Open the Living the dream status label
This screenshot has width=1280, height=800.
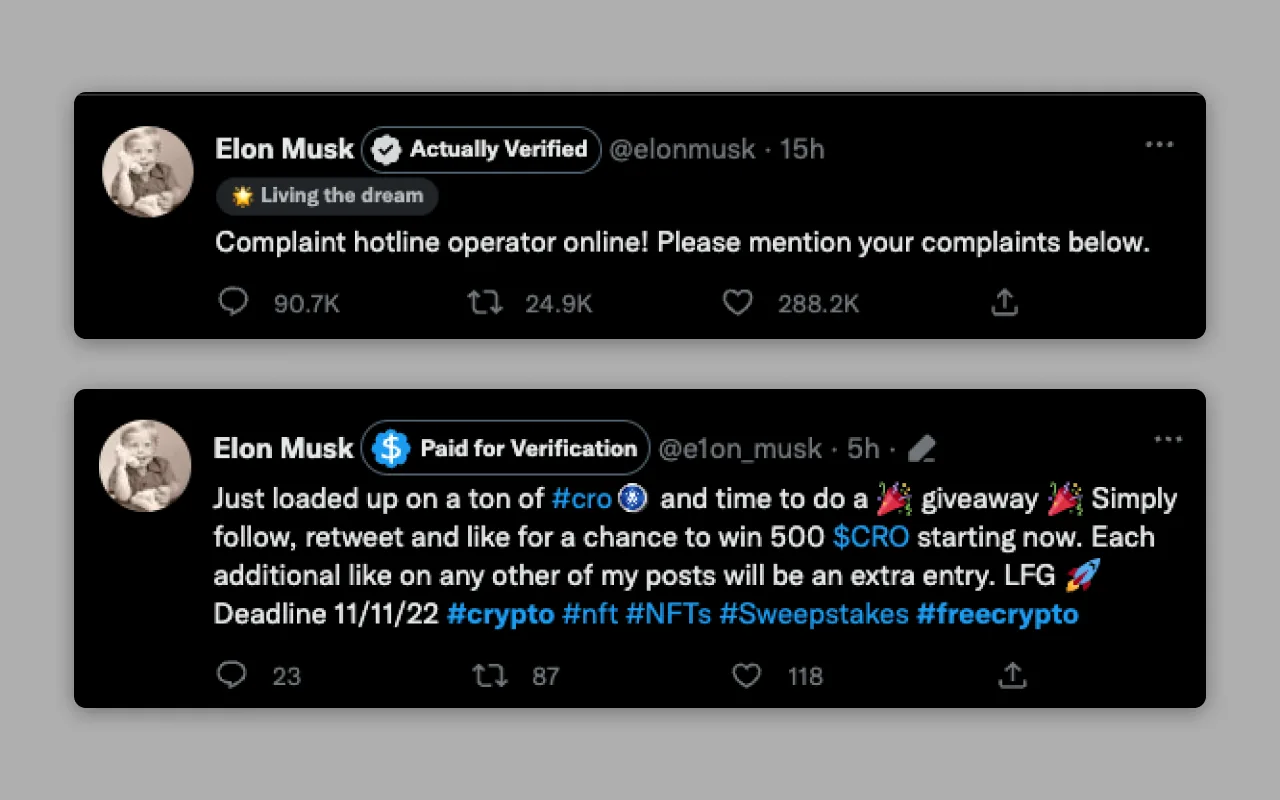(327, 196)
